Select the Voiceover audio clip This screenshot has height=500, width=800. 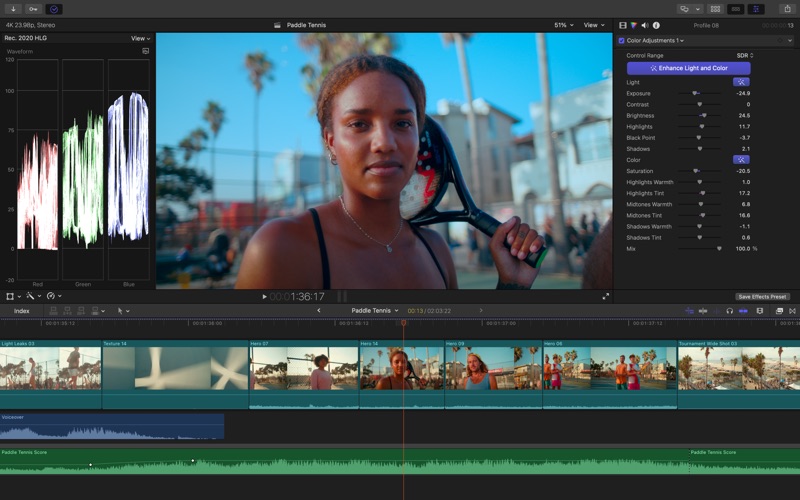pos(112,427)
